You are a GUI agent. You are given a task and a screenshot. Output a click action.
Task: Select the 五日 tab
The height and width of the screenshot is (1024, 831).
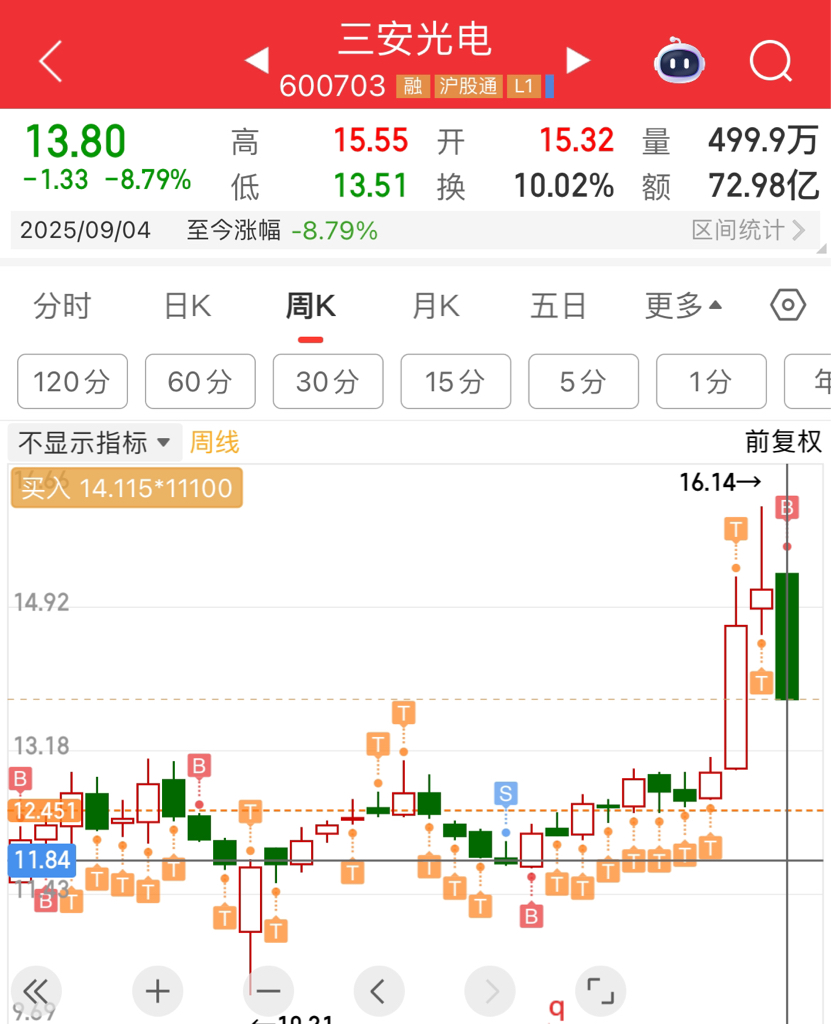(x=559, y=306)
